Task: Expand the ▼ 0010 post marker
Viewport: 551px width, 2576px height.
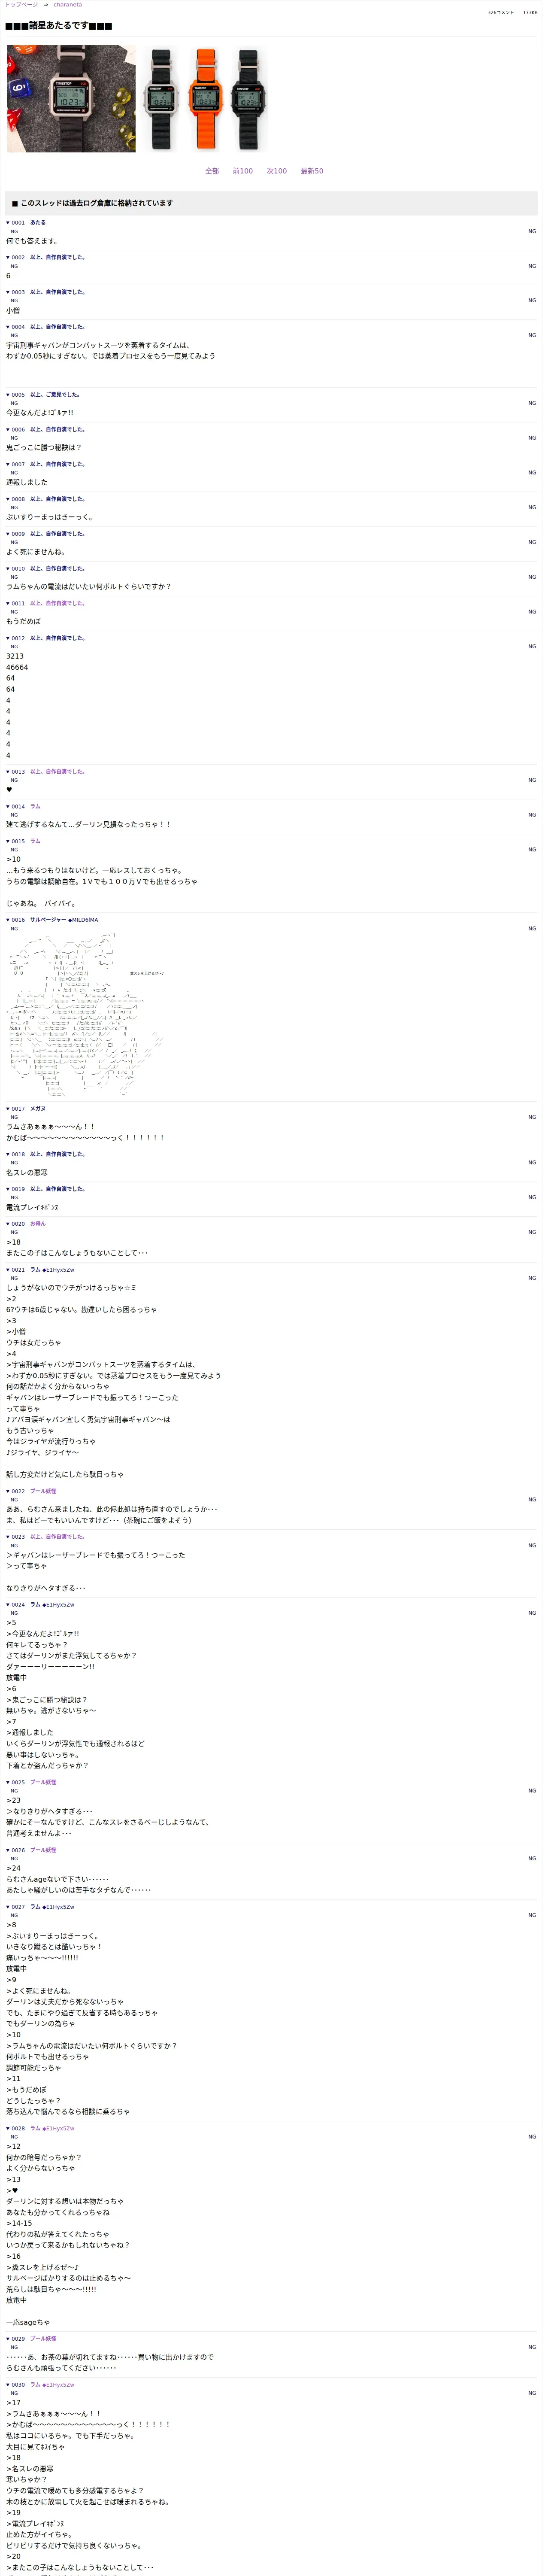Action: [16, 569]
